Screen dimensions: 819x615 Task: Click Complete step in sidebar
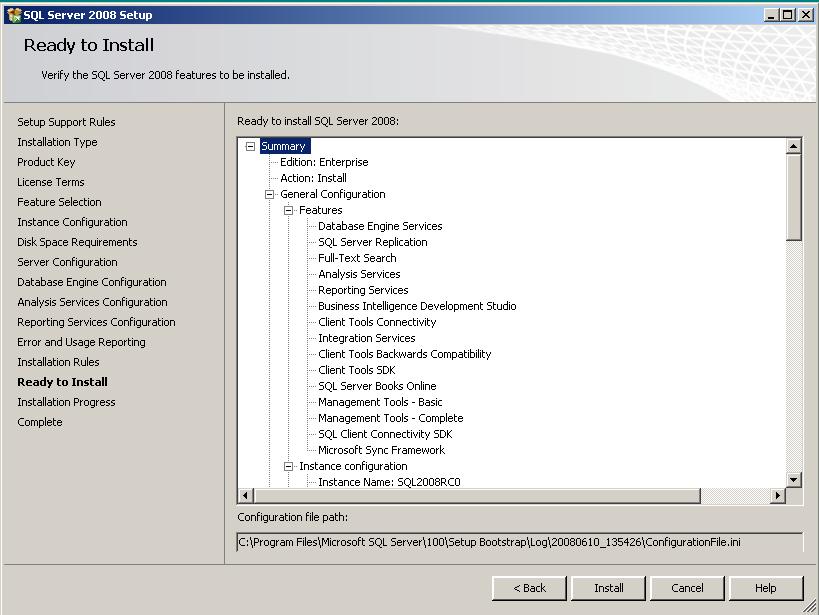pyautogui.click(x=40, y=422)
